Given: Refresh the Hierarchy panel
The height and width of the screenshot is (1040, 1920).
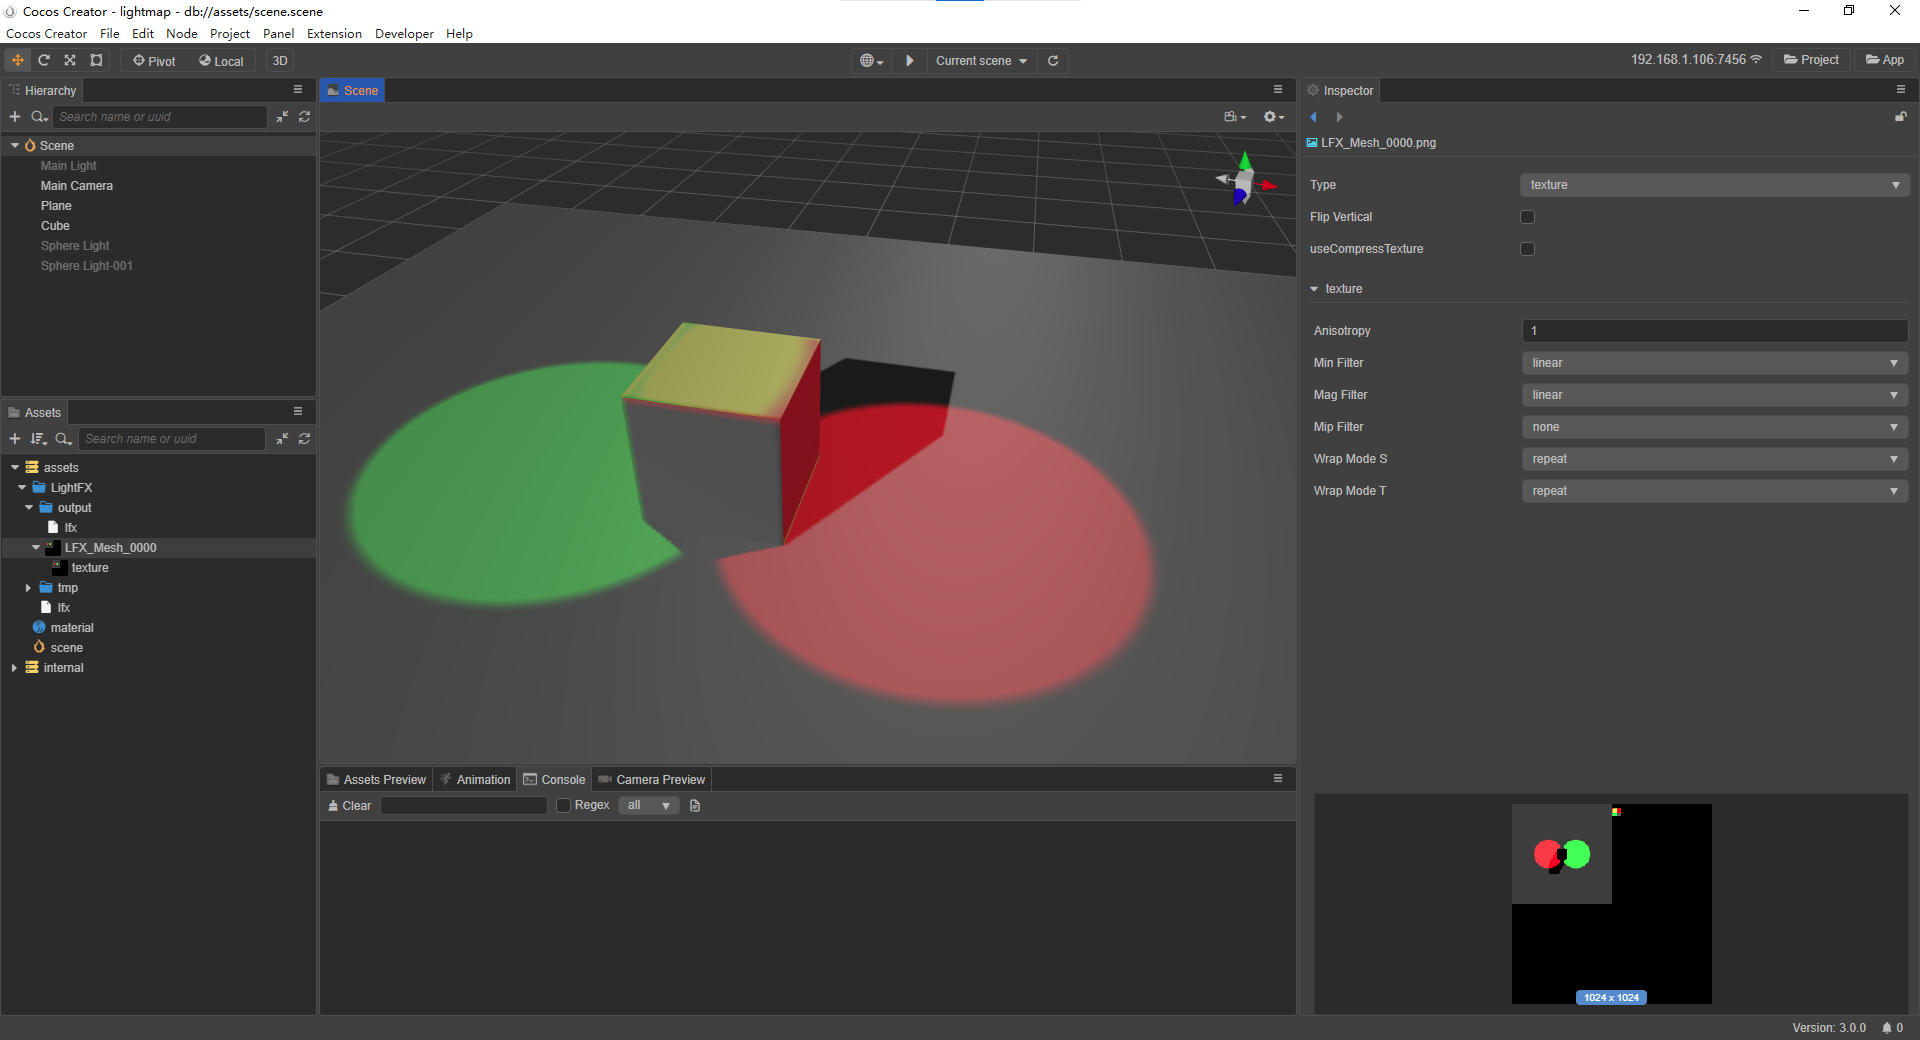Looking at the screenshot, I should (305, 117).
